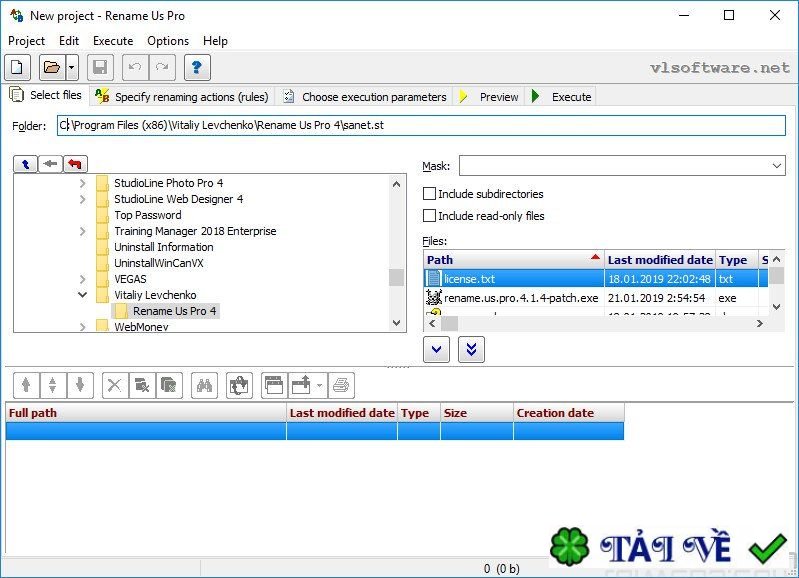
Task: Click the Redo toolbar icon
Action: (x=162, y=67)
